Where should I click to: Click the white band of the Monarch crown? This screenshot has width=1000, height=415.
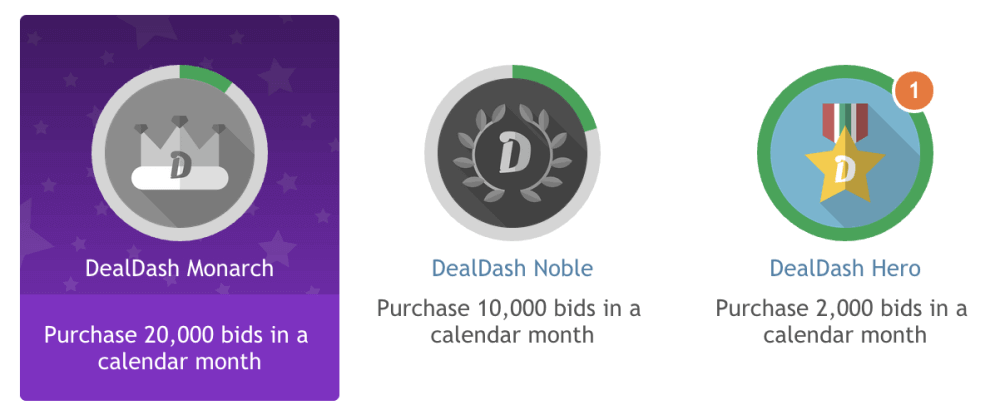[x=180, y=179]
